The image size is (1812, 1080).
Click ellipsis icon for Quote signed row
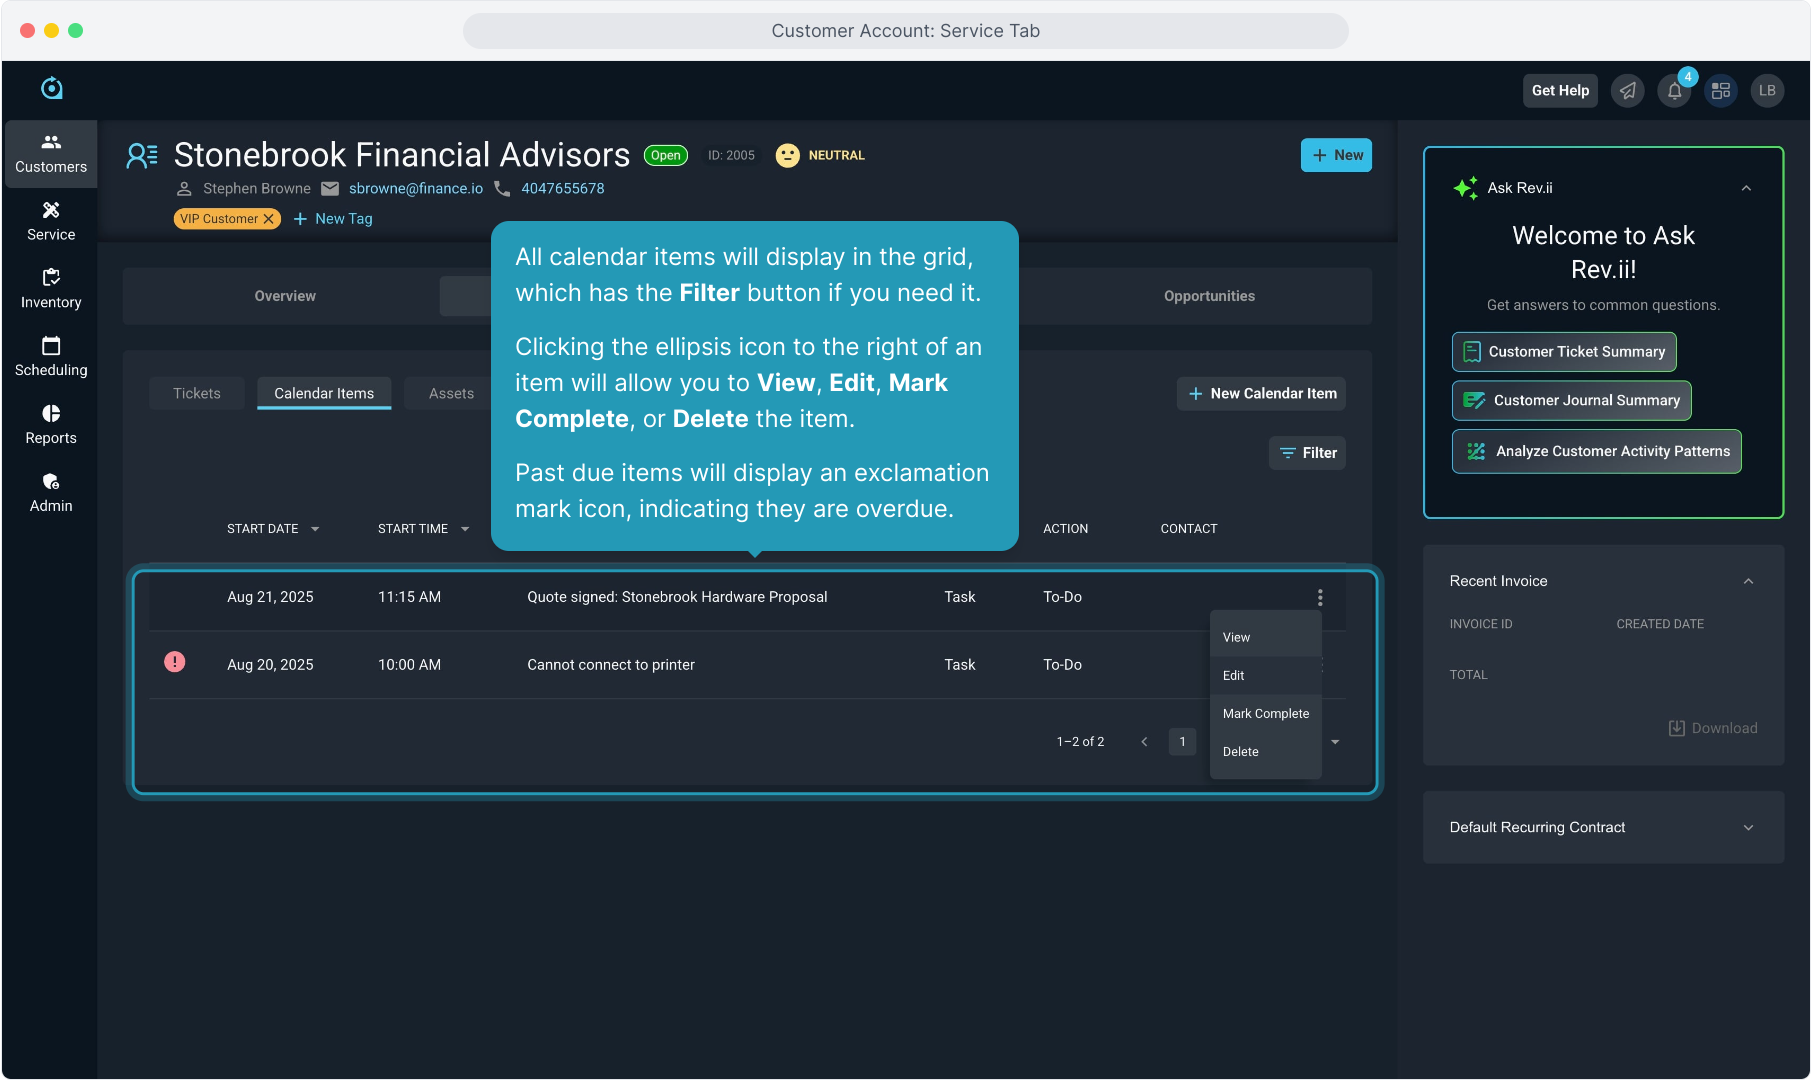[1320, 597]
